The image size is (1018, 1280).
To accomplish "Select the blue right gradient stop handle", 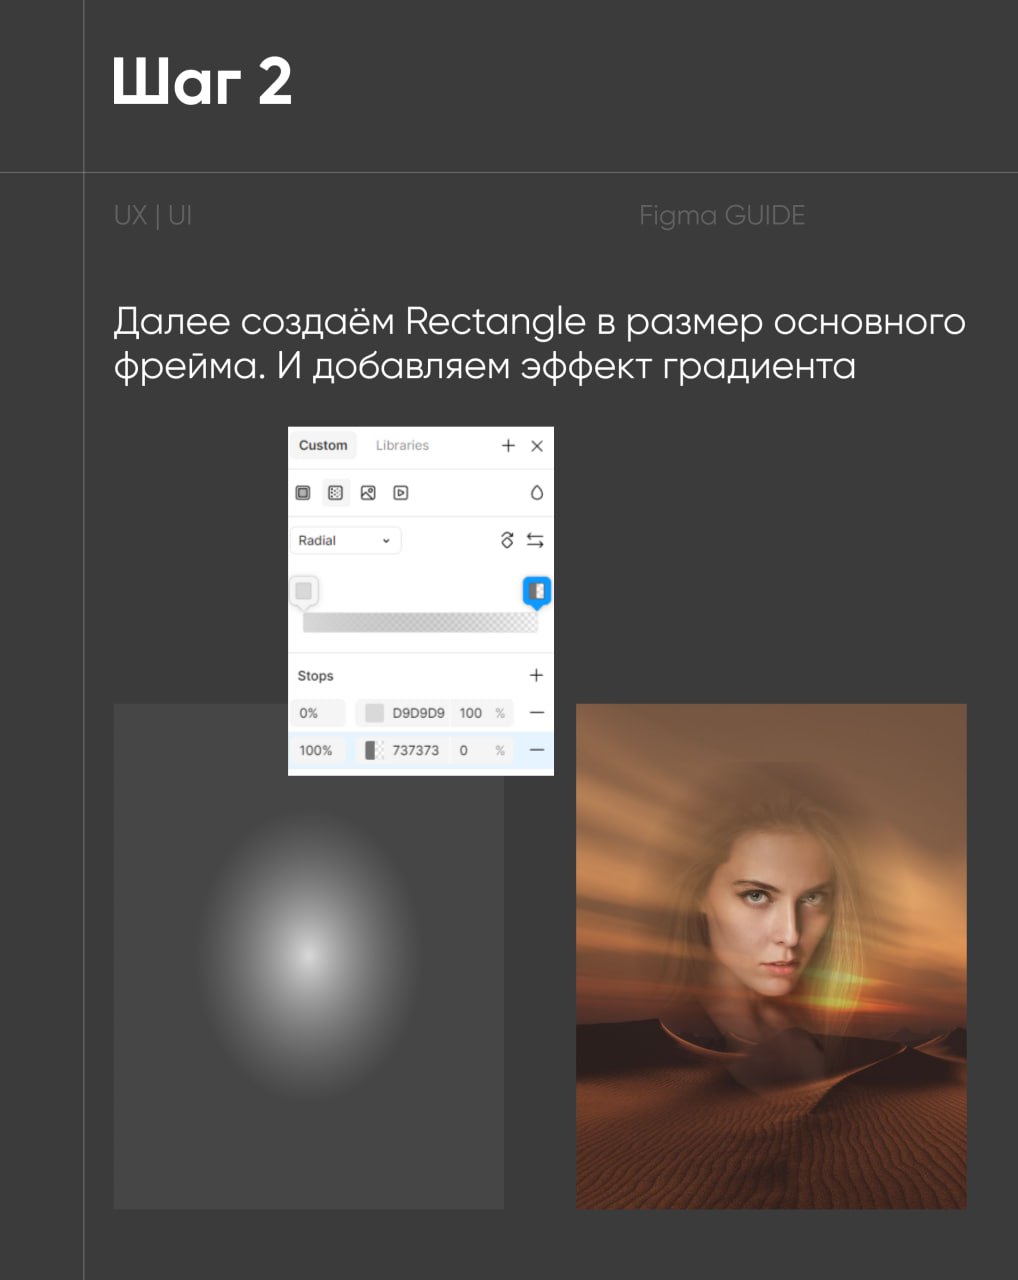I will click(x=537, y=591).
